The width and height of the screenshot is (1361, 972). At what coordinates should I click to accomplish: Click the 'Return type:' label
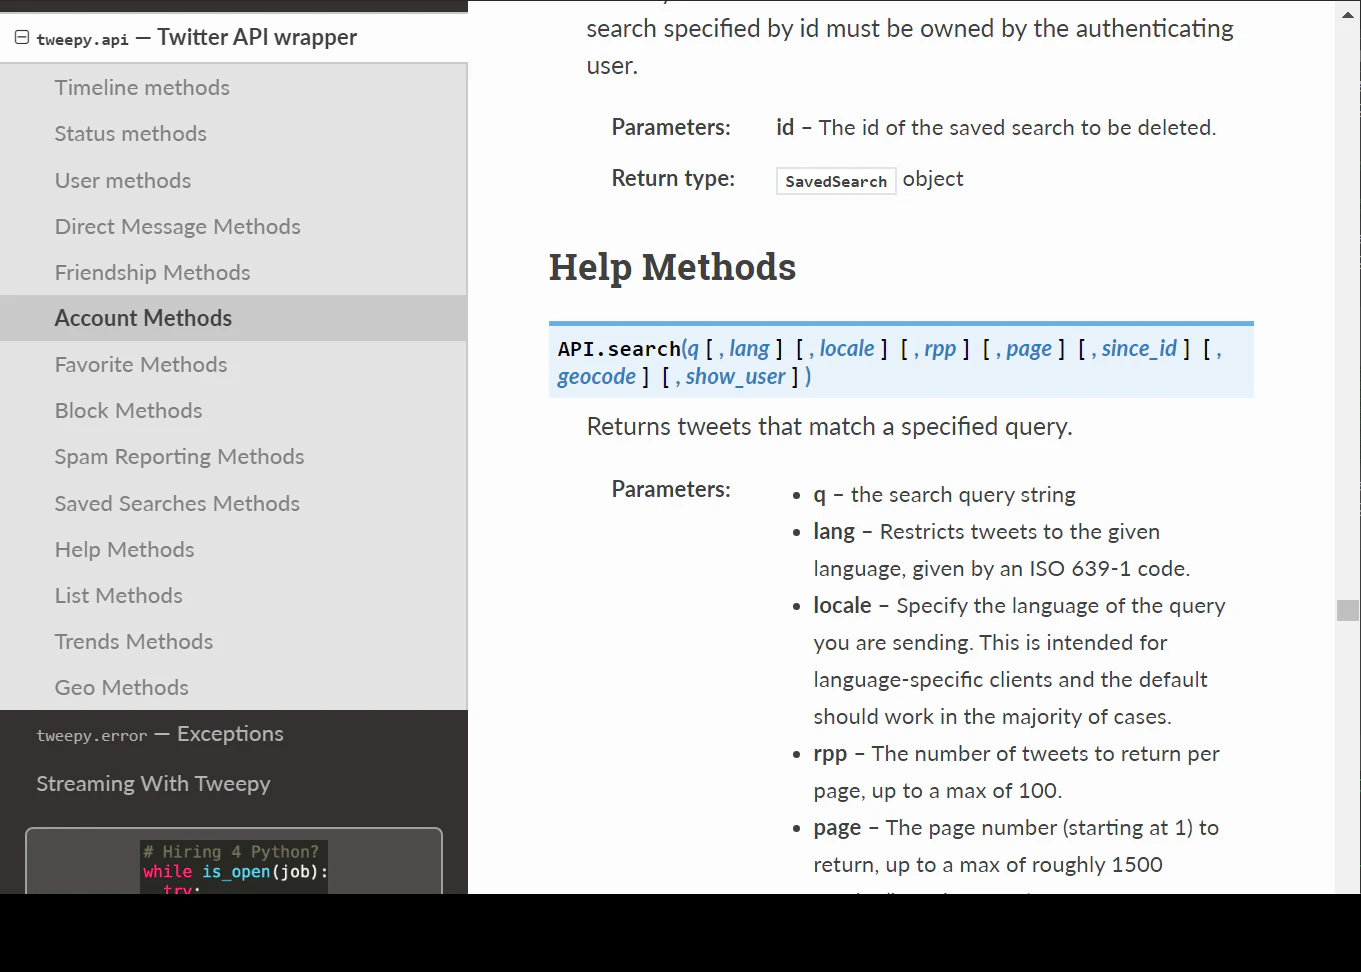tap(673, 179)
